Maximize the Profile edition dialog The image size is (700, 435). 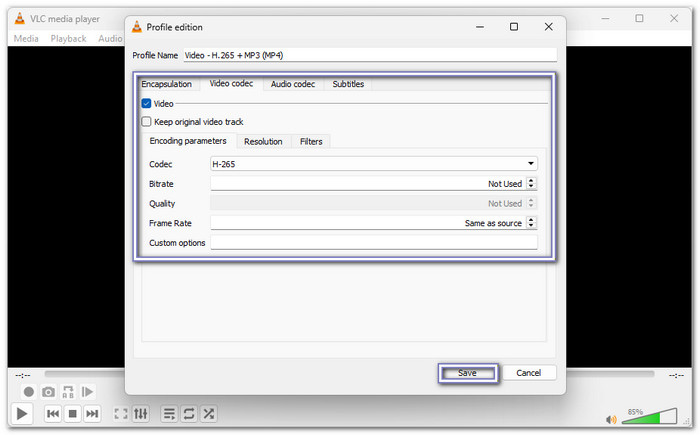tap(514, 27)
